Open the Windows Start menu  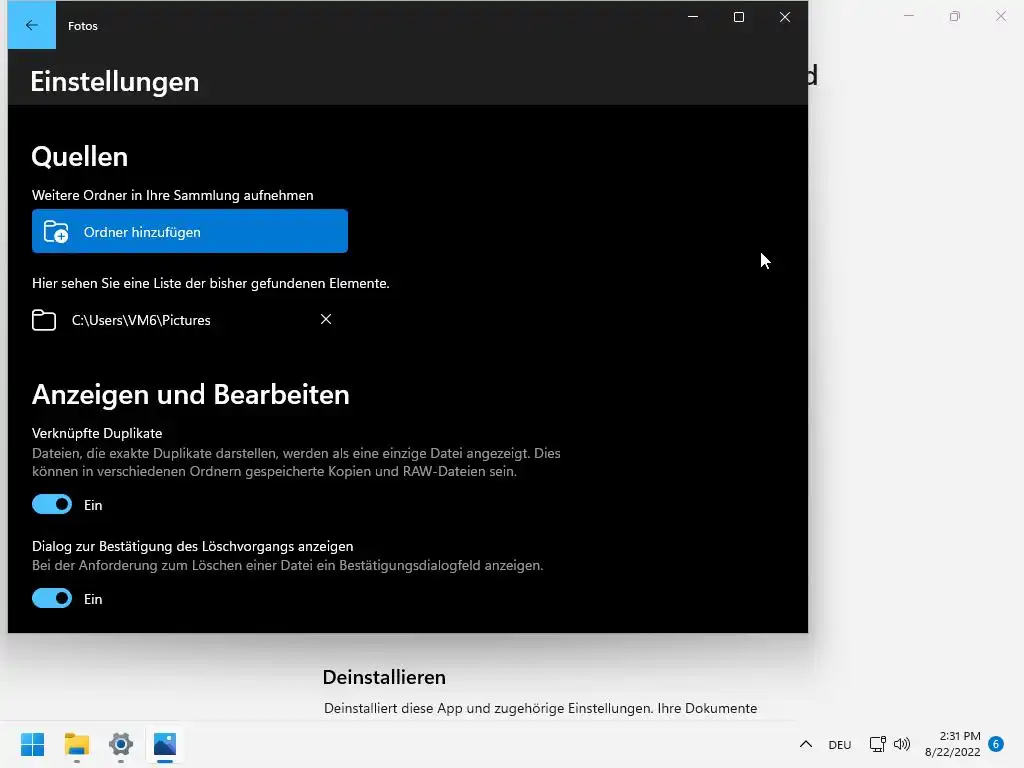[x=33, y=744]
